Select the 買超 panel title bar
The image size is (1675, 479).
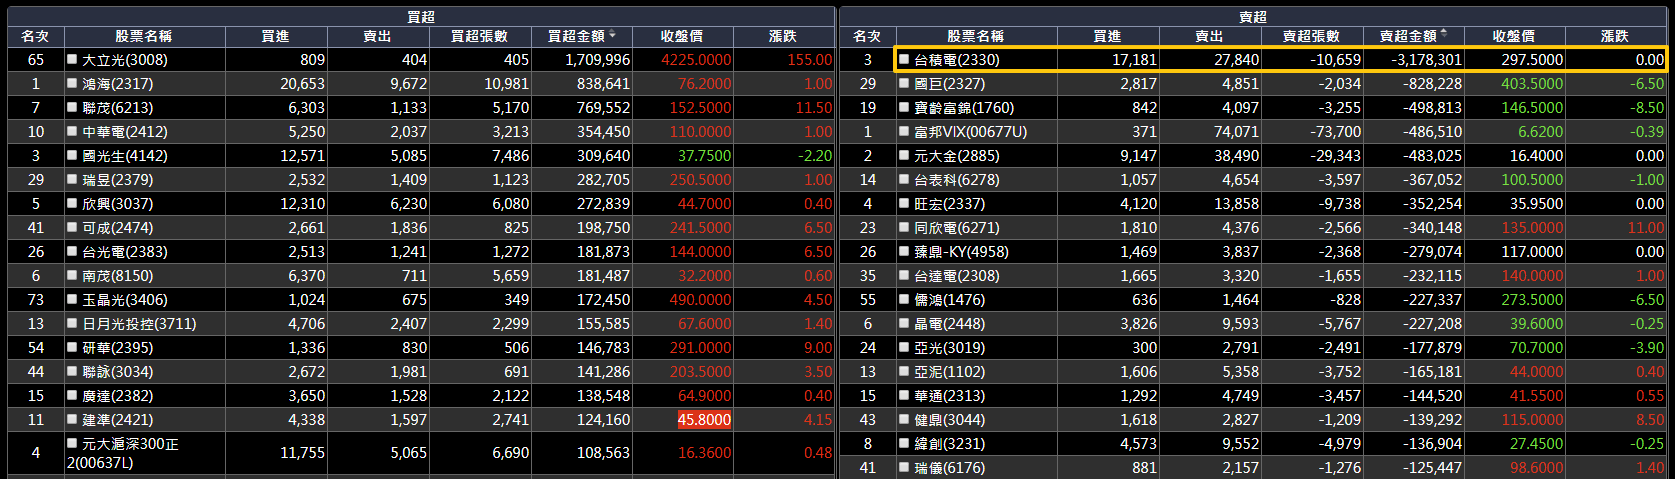pos(420,16)
